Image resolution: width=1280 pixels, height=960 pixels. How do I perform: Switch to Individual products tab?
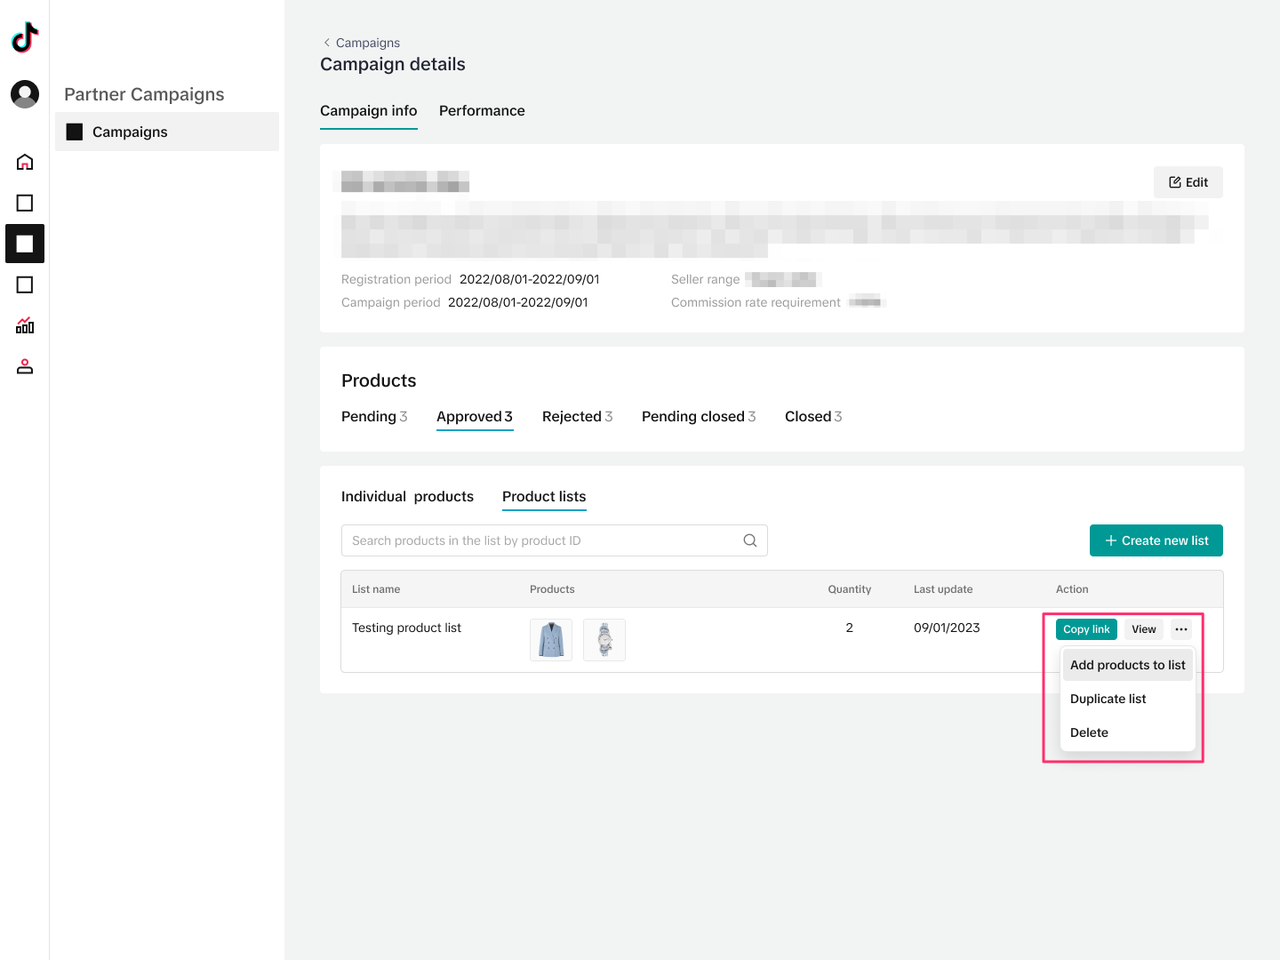coord(407,497)
